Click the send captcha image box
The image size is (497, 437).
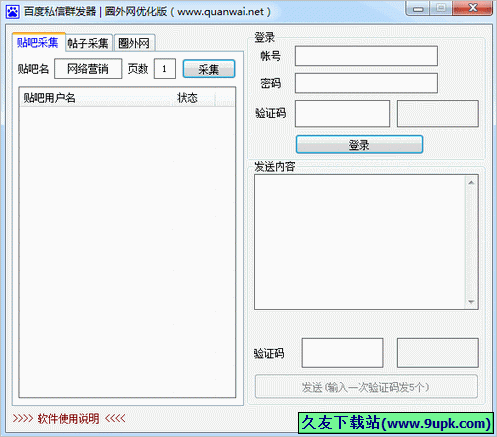point(438,353)
